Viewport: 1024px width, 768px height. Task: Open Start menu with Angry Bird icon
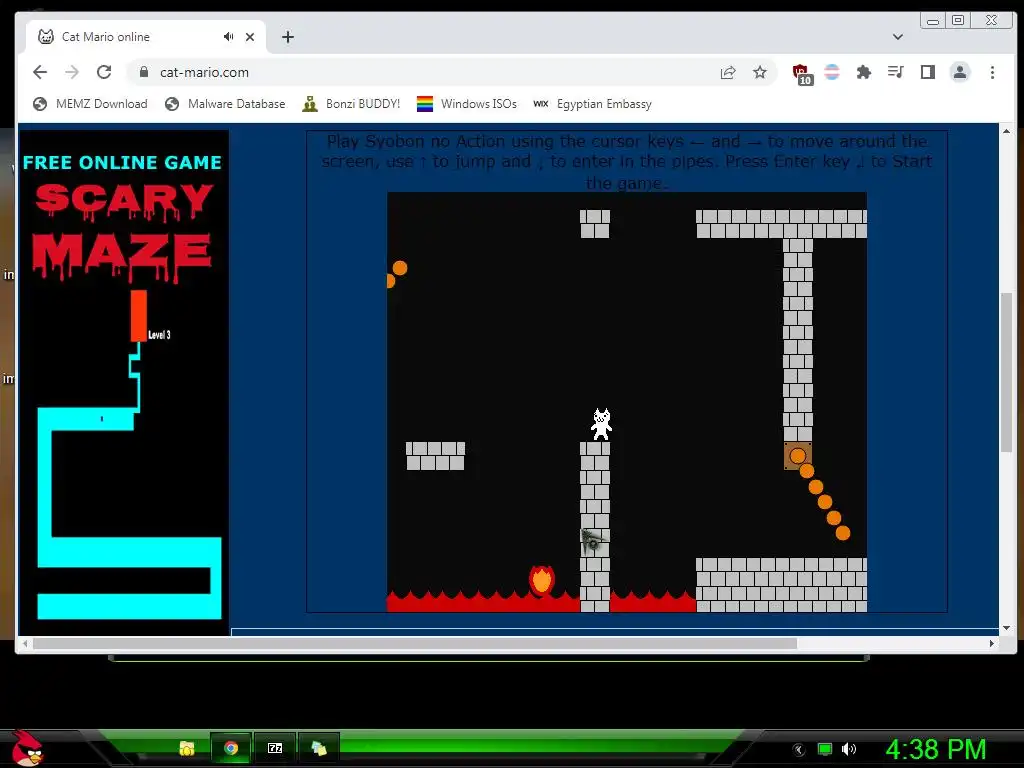tap(27, 748)
